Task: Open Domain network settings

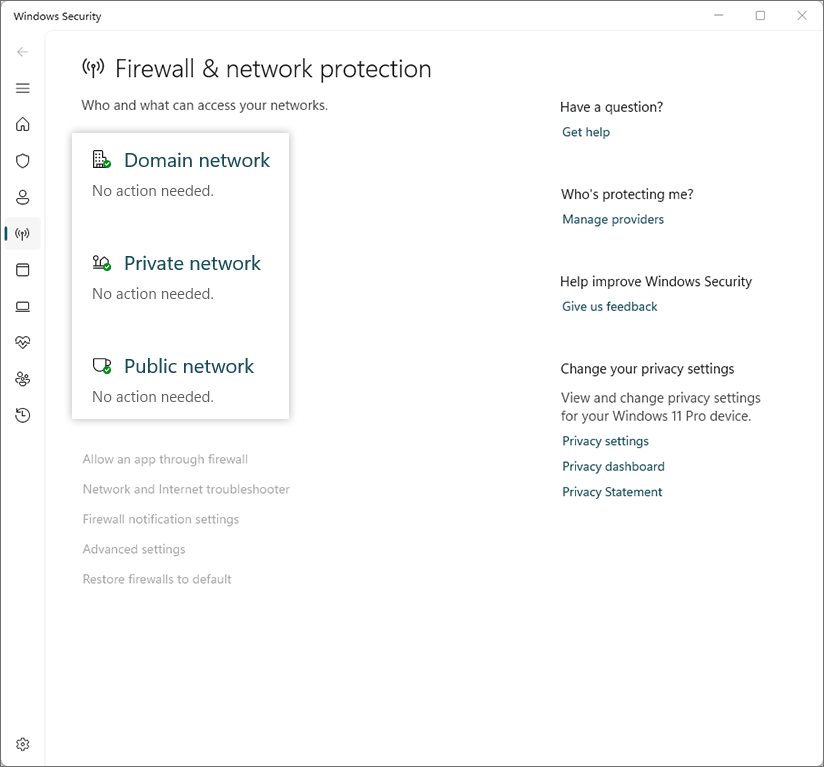Action: click(x=196, y=160)
